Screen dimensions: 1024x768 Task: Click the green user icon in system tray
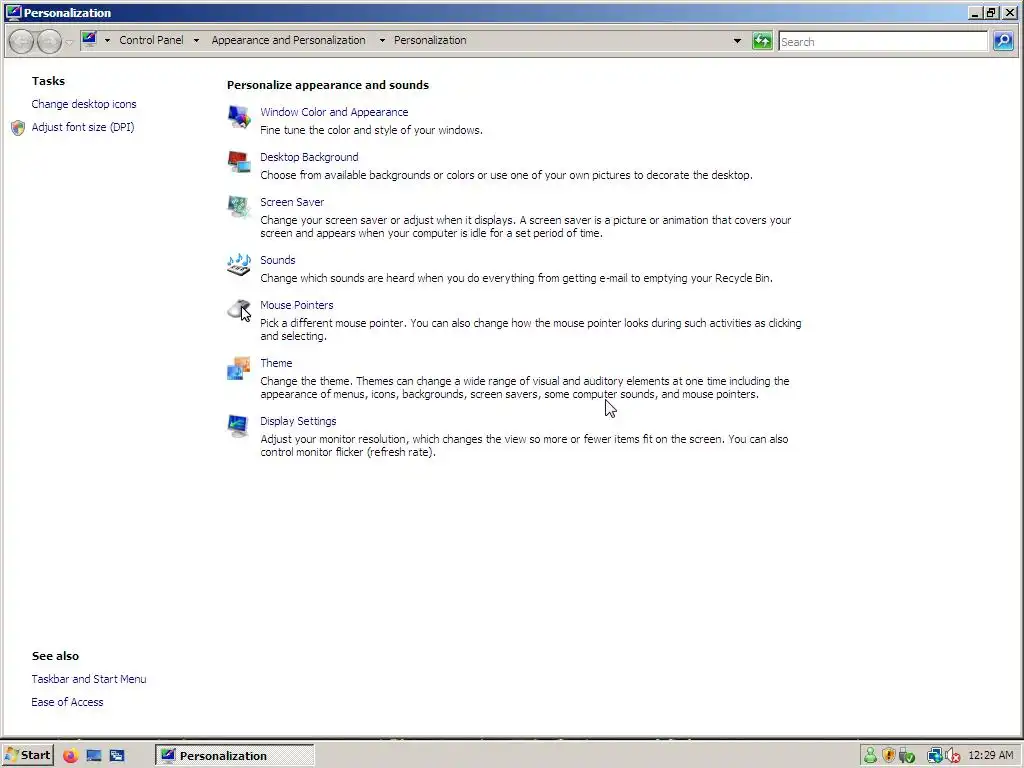tap(870, 756)
